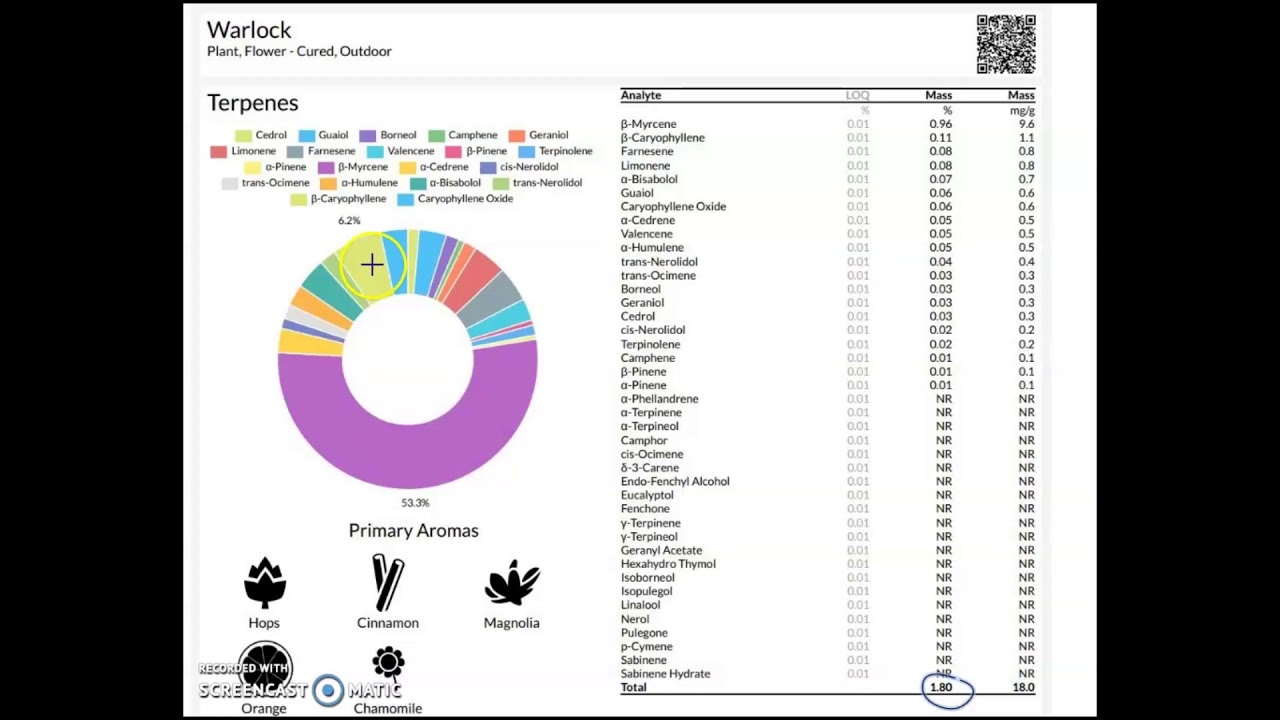Click the Sabinene Hydrate row name
The image size is (1280, 720).
click(666, 674)
